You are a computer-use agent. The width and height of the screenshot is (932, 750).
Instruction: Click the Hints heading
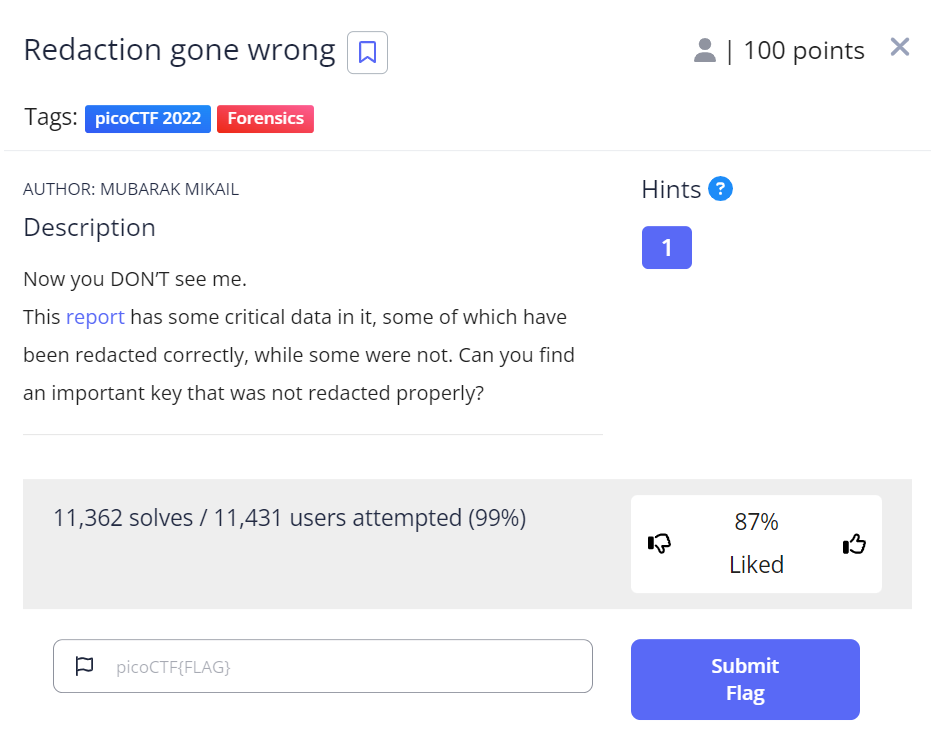(x=671, y=189)
